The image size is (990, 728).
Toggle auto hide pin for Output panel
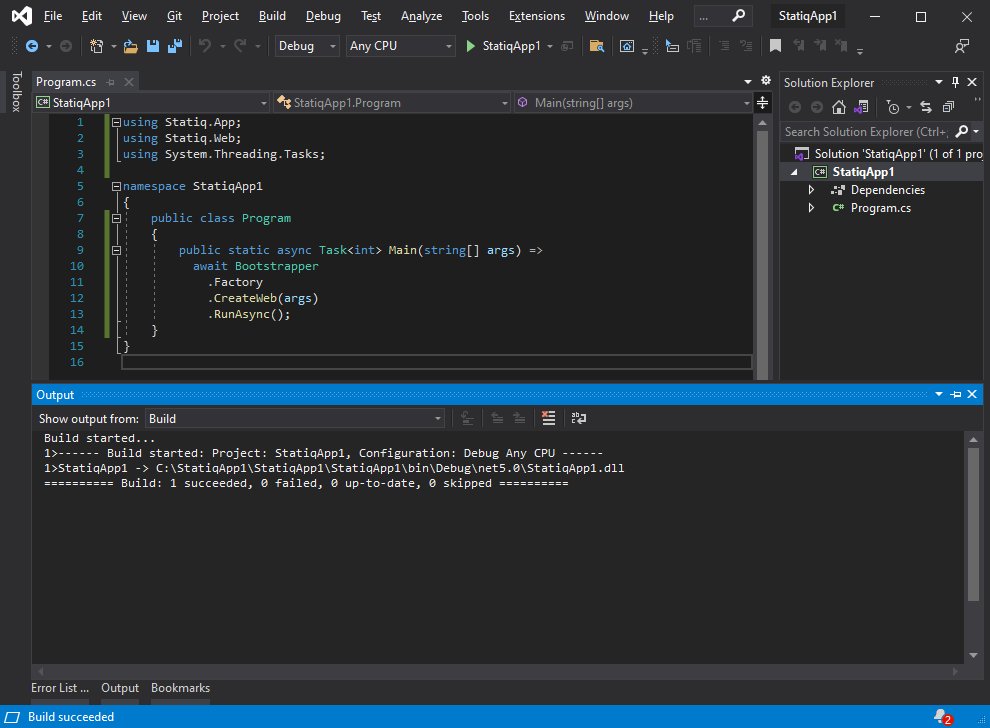956,395
